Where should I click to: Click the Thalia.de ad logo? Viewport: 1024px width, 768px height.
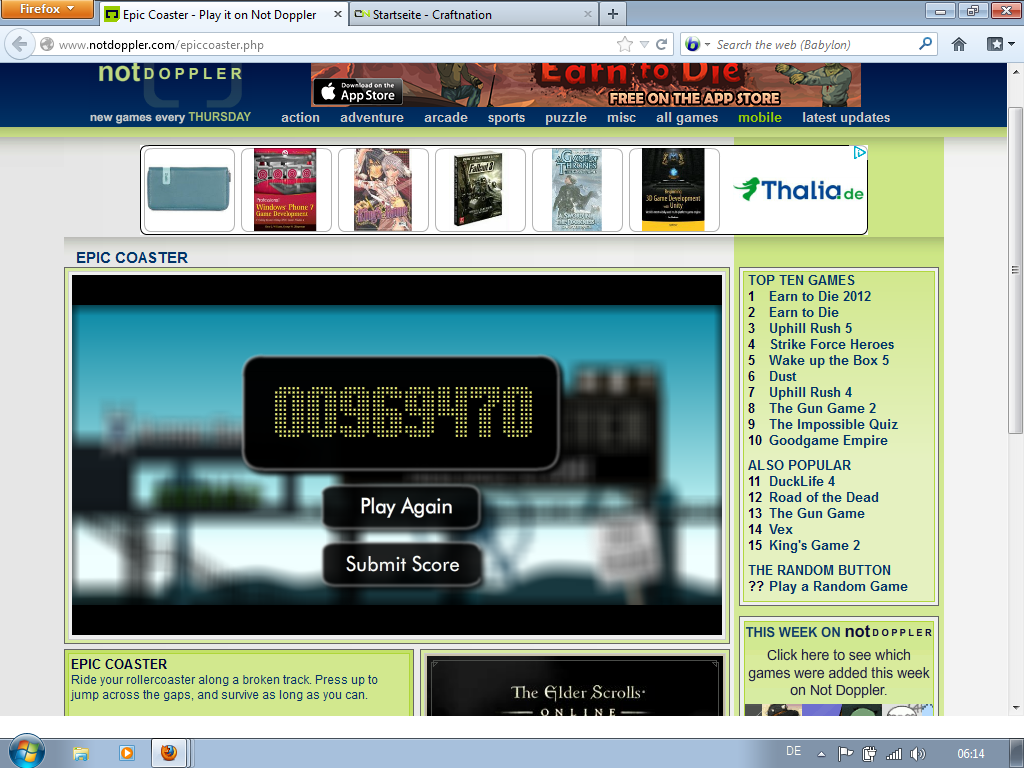(798, 190)
